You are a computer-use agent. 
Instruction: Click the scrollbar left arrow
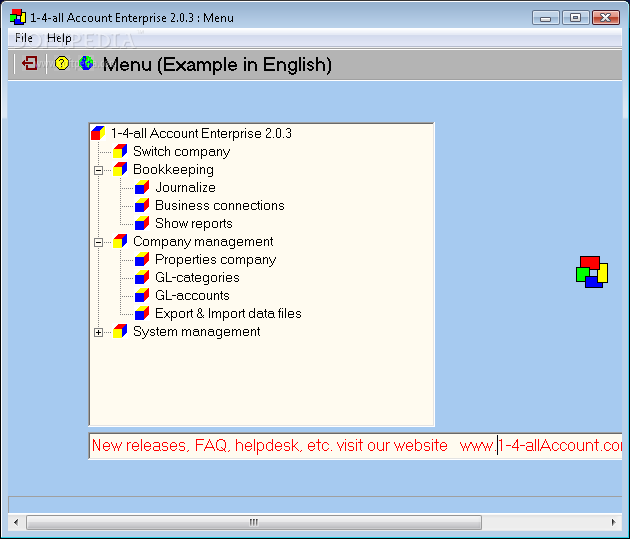pos(16,522)
